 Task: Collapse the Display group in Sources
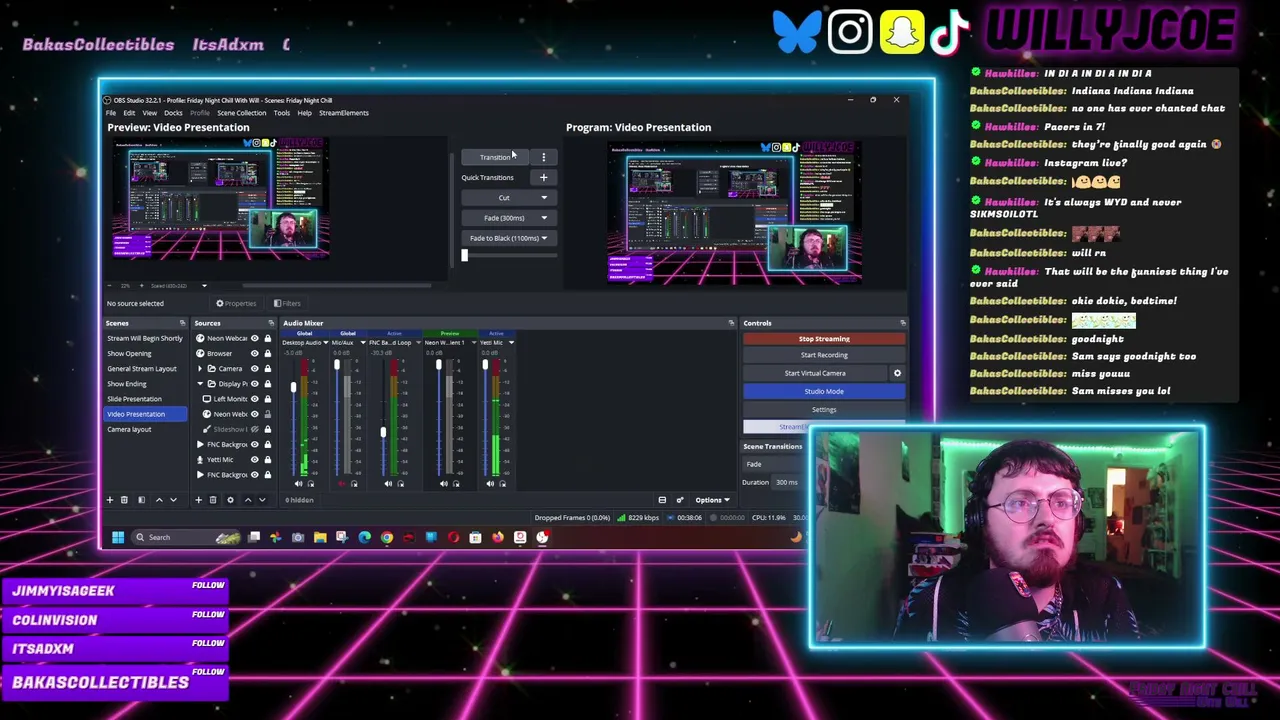(200, 384)
